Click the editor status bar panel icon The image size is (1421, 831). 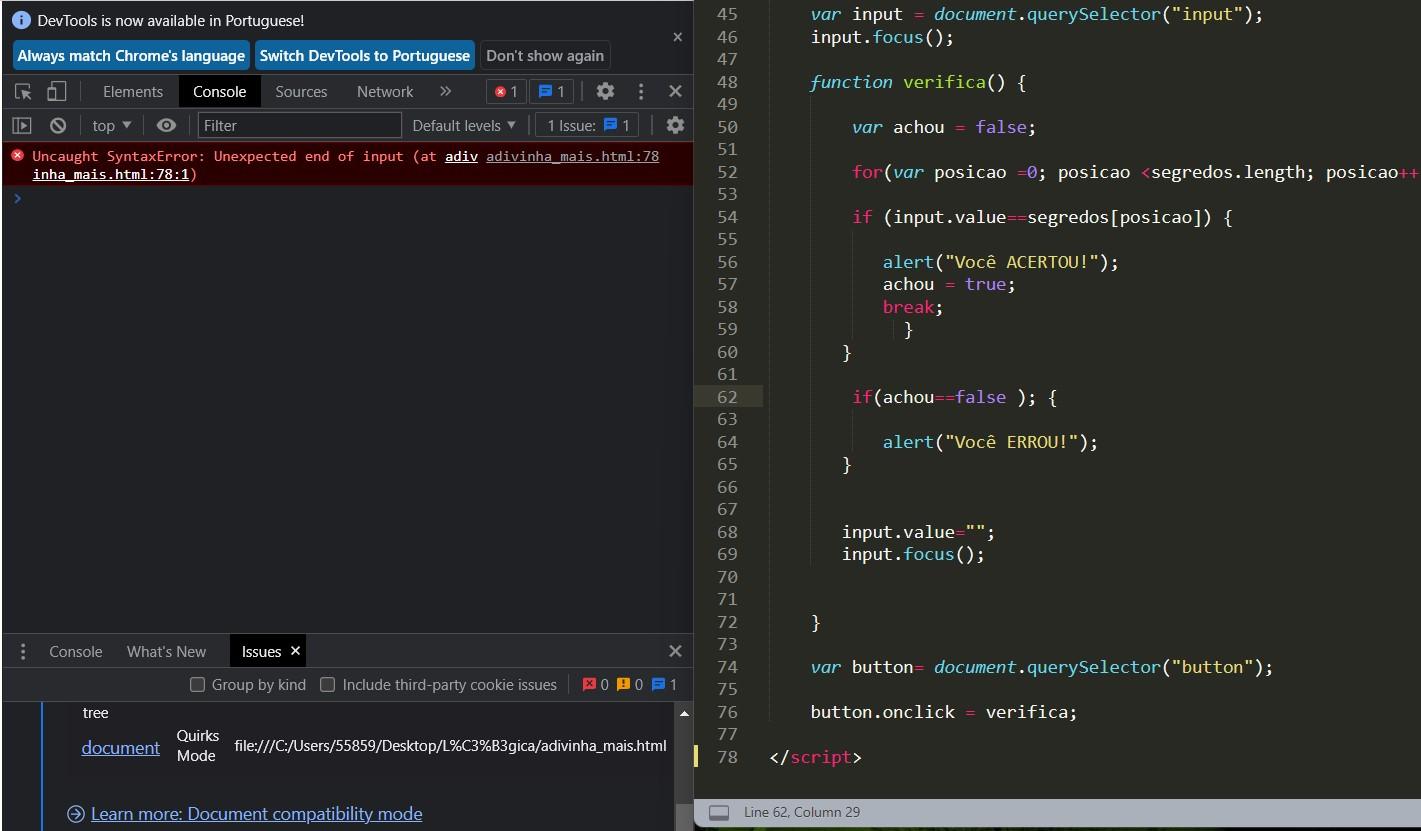point(719,813)
